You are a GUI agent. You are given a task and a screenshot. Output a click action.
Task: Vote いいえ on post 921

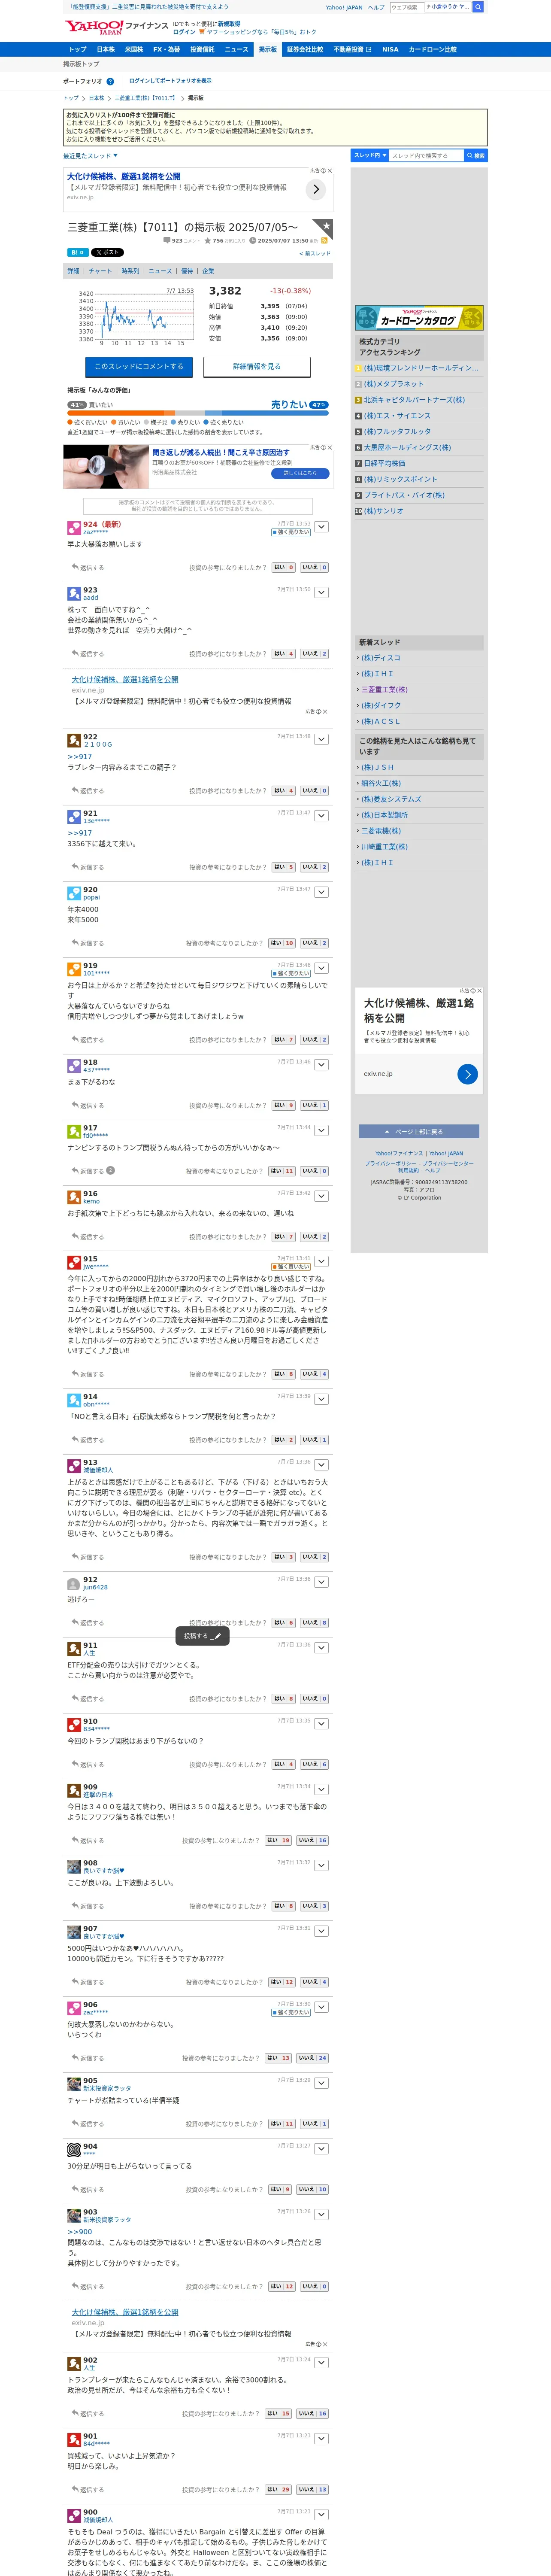(314, 867)
